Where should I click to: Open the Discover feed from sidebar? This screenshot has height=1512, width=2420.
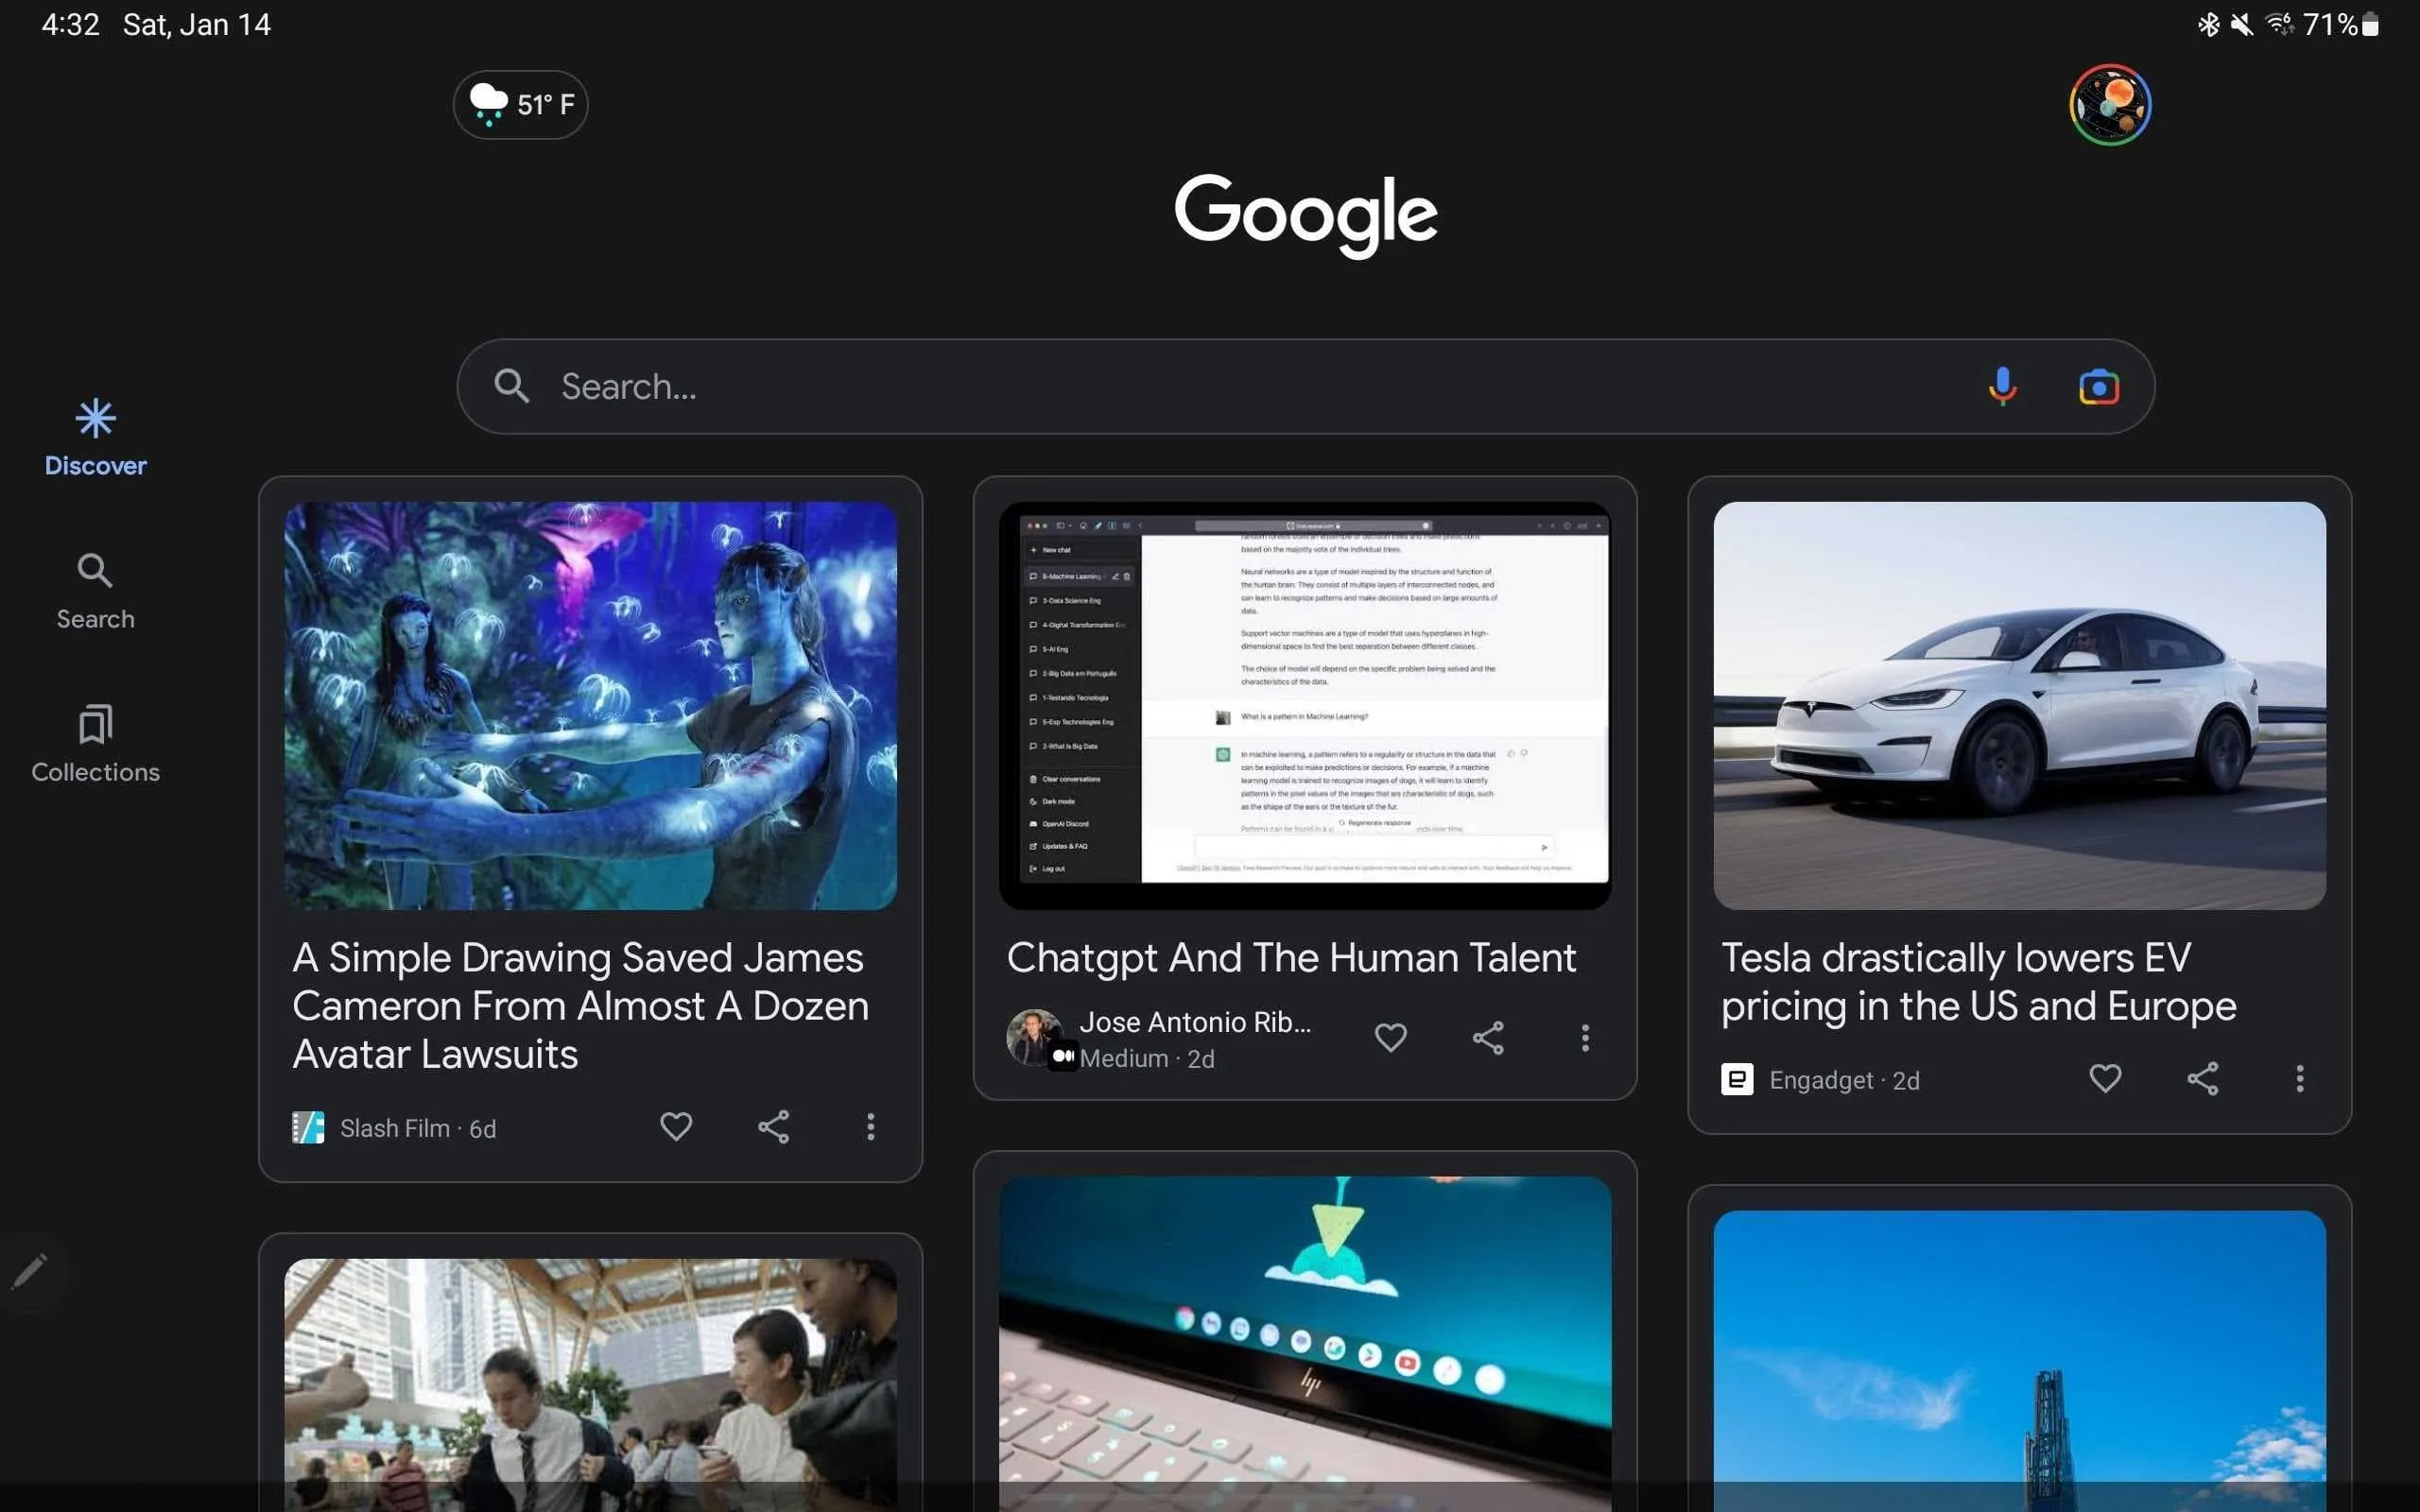(x=95, y=435)
